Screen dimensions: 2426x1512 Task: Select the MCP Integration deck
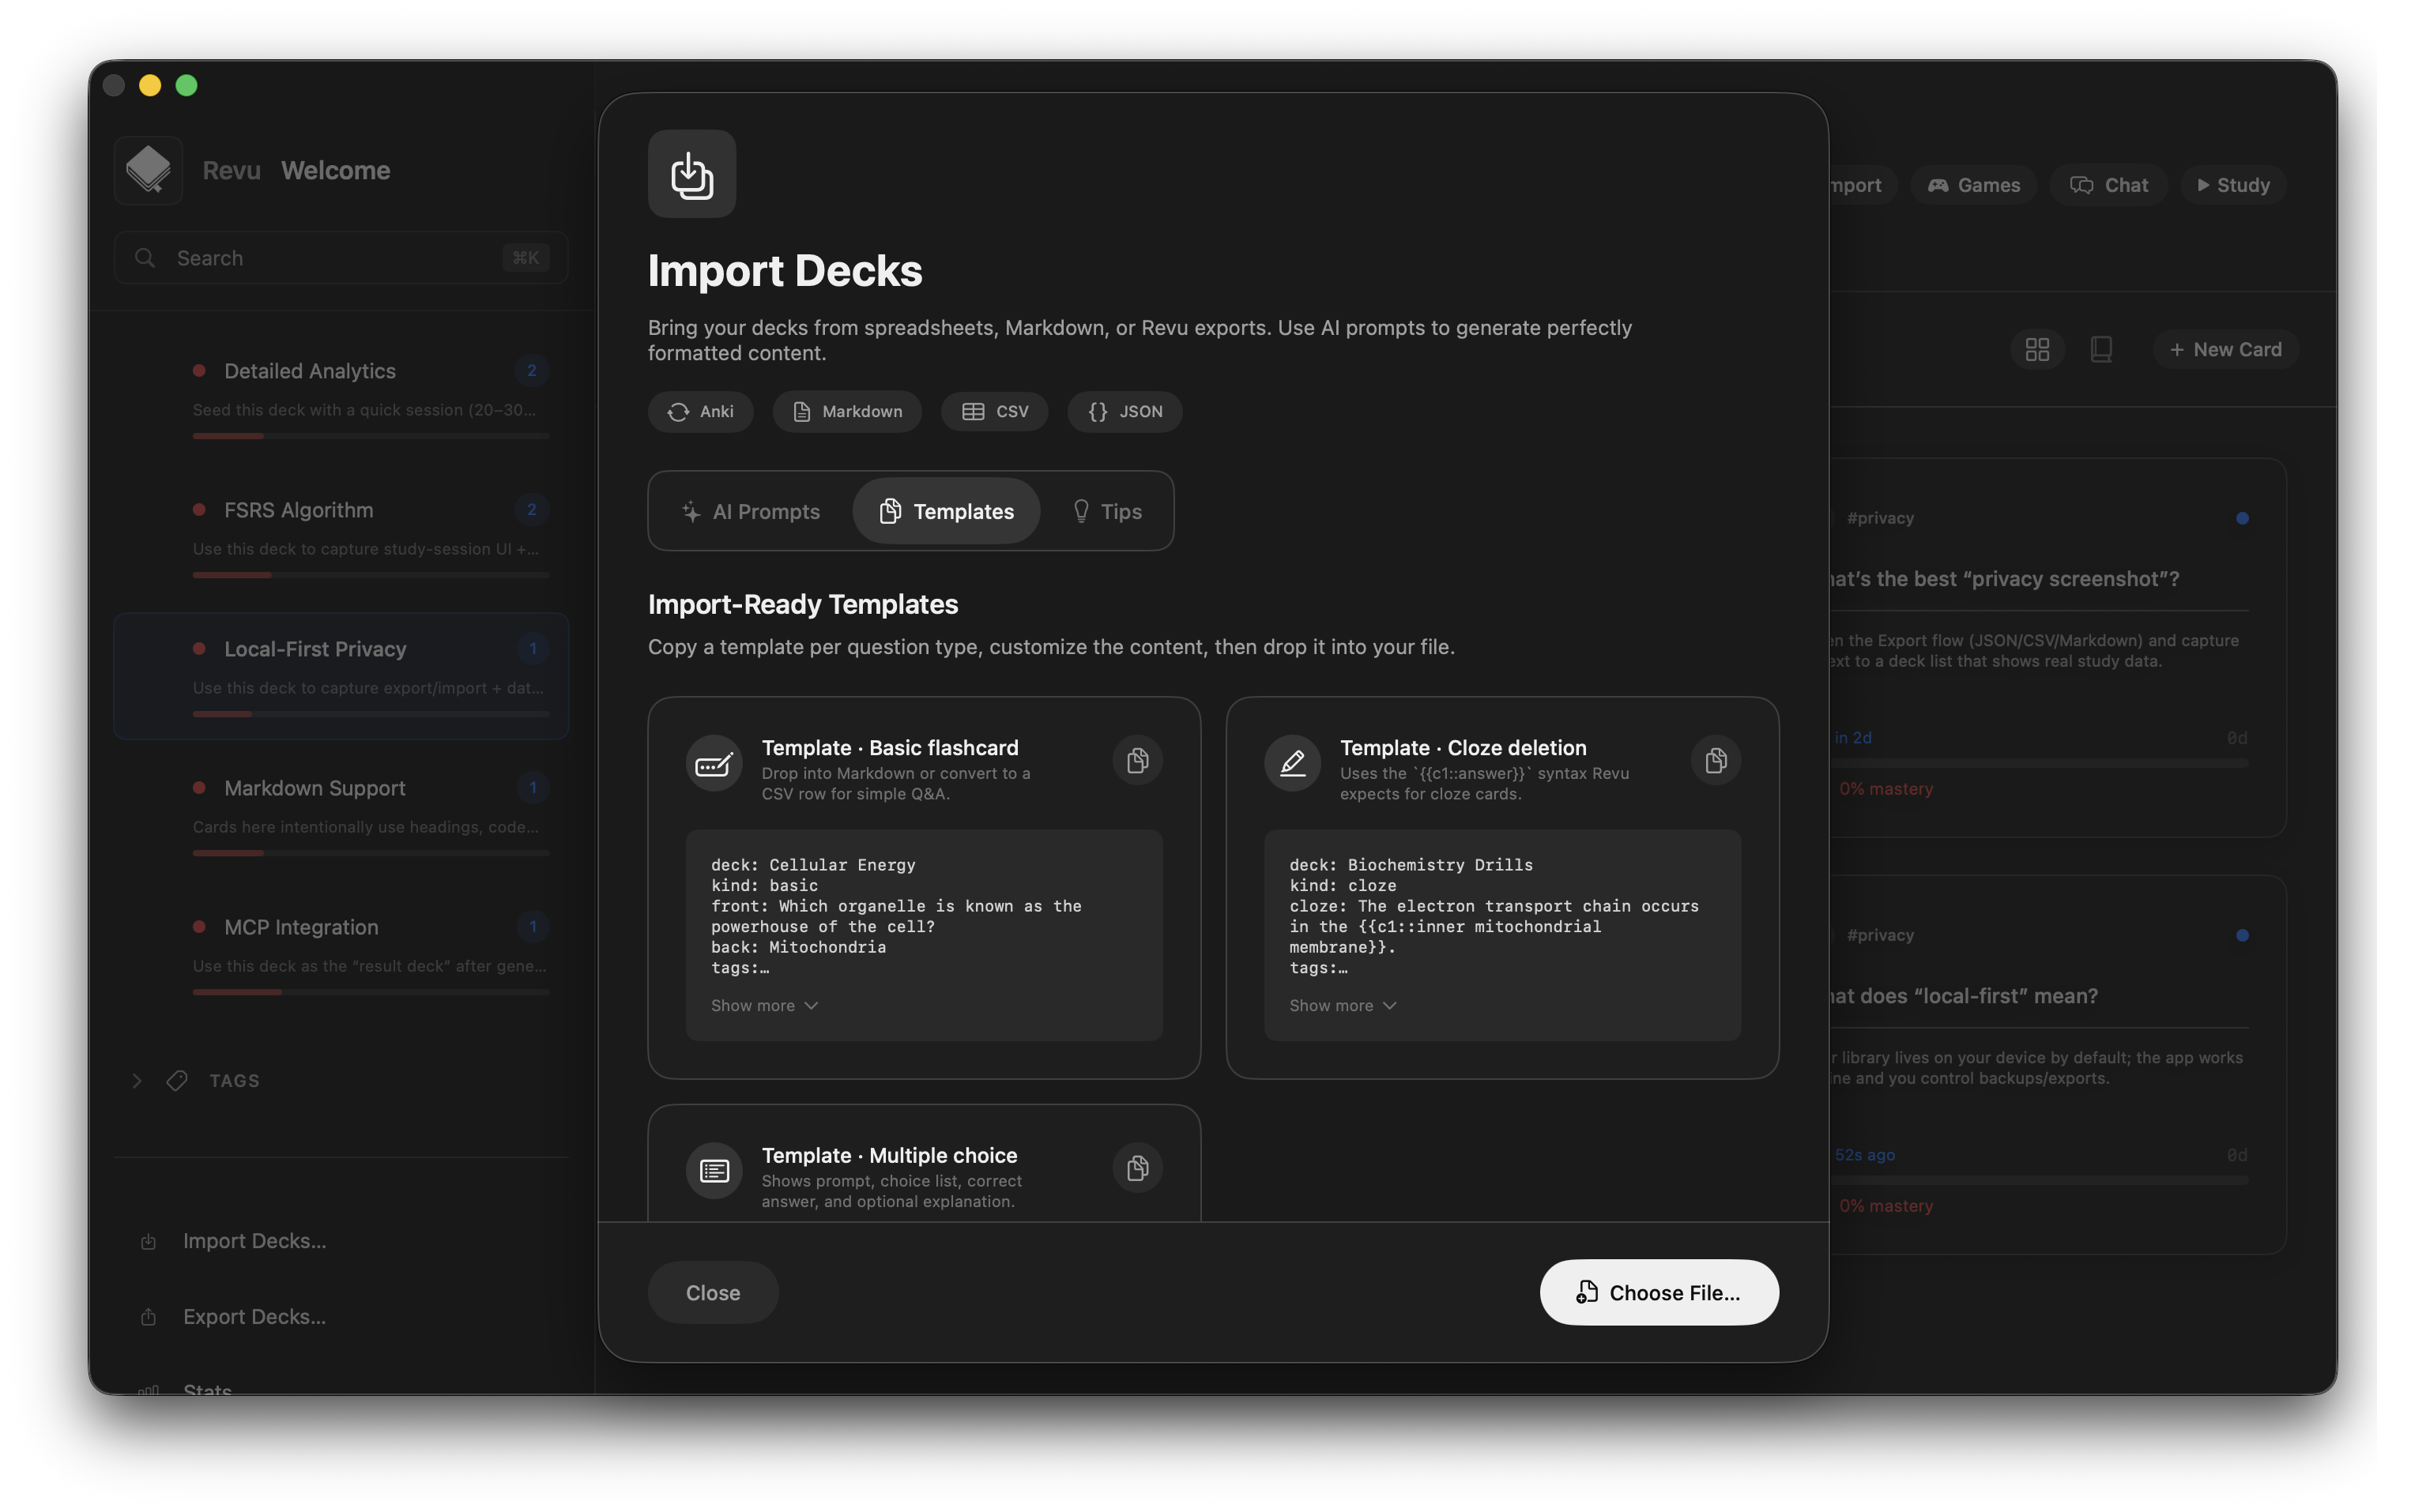pyautogui.click(x=341, y=954)
